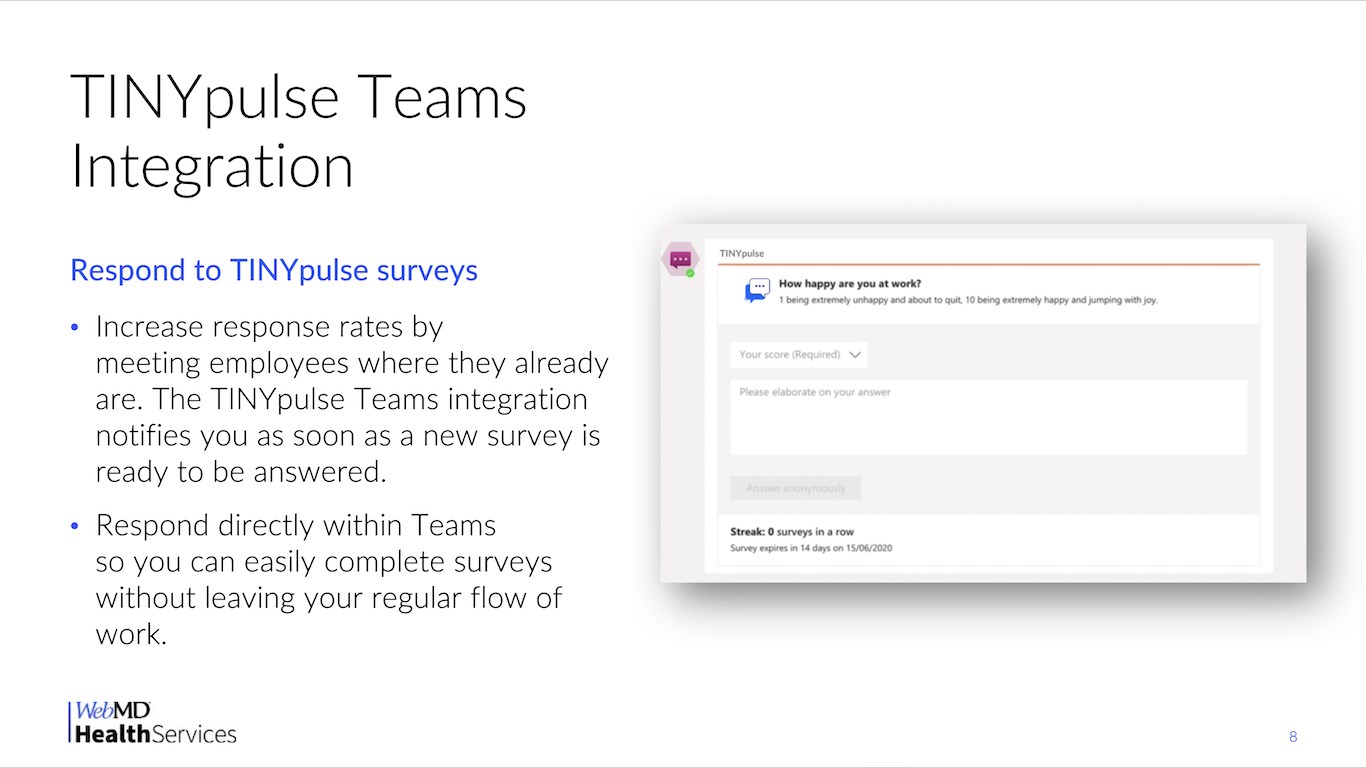
Task: Click the orange divider line under TINYpulse
Action: pyautogui.click(x=988, y=265)
